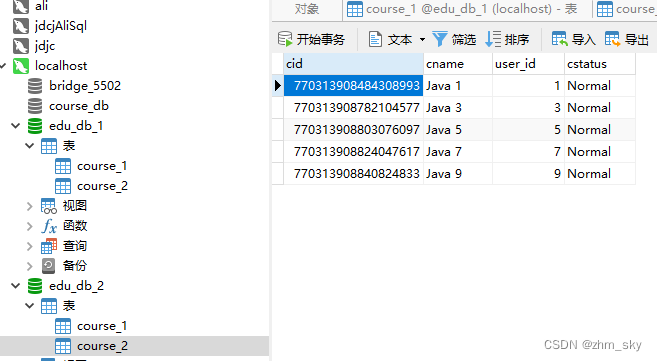
Task: Open the course_1 table under edu_db_2
Action: (x=102, y=326)
